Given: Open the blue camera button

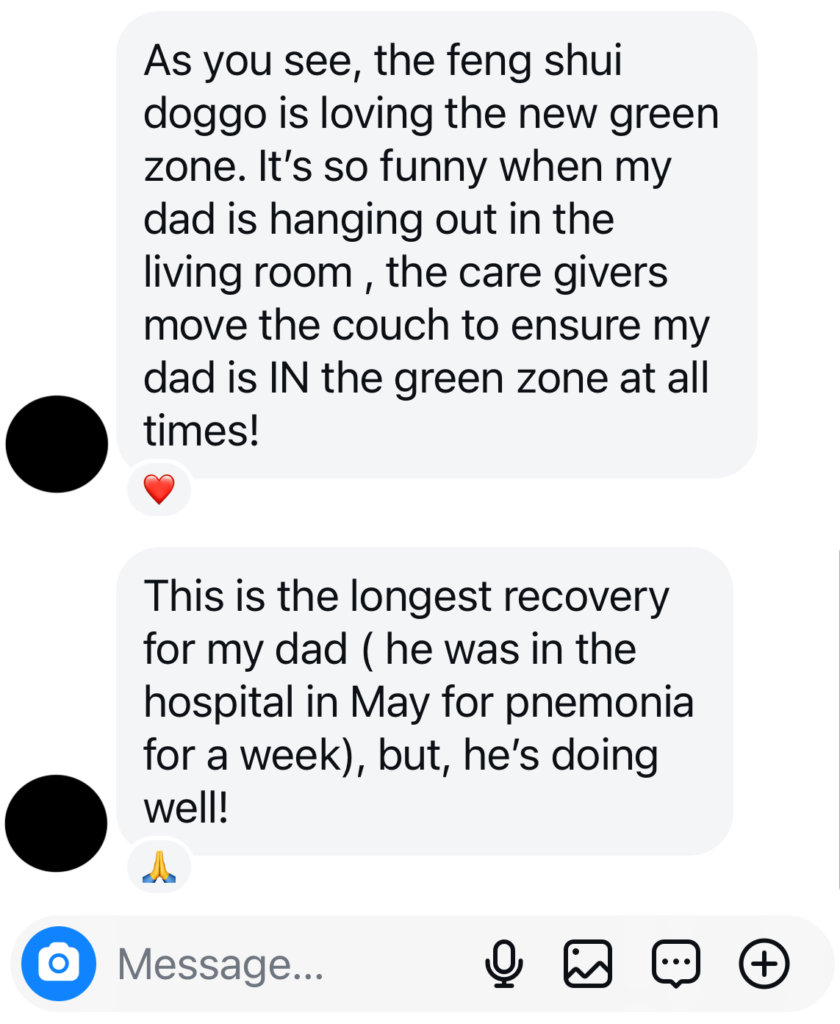Looking at the screenshot, I should pos(59,963).
